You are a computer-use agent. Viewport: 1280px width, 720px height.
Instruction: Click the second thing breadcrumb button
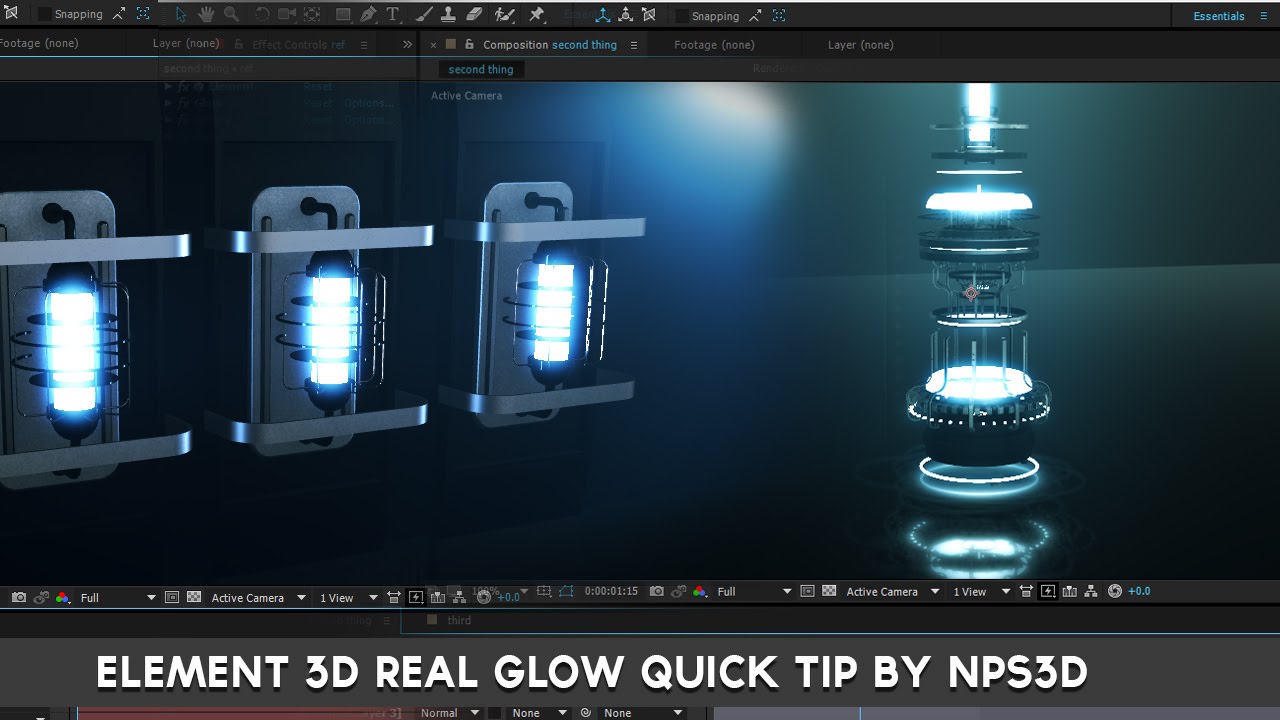click(x=480, y=69)
